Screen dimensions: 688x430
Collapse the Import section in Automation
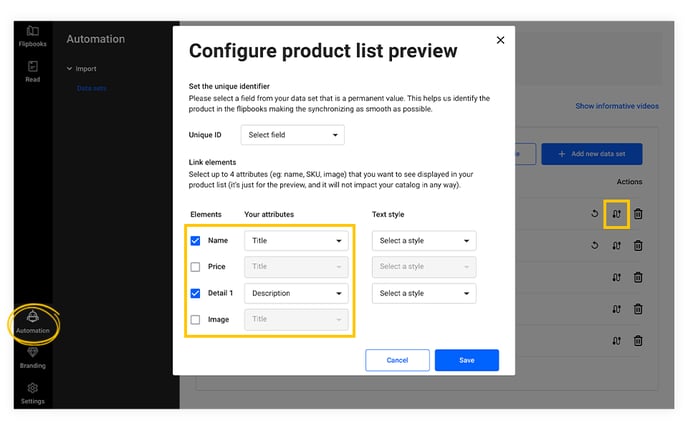point(82,69)
